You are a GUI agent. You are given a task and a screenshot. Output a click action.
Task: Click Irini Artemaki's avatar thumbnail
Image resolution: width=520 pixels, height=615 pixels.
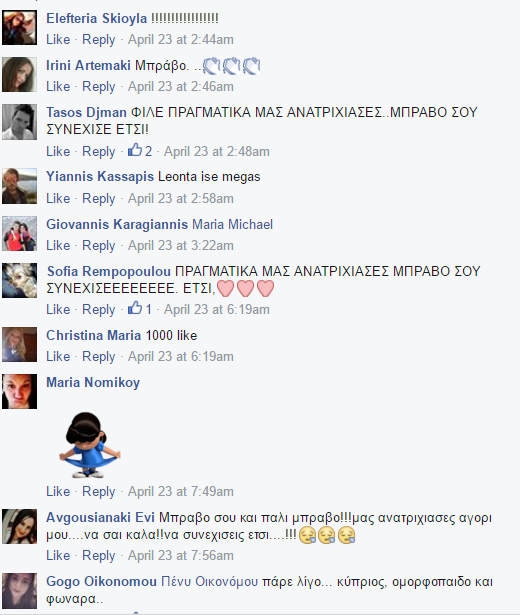[x=19, y=75]
